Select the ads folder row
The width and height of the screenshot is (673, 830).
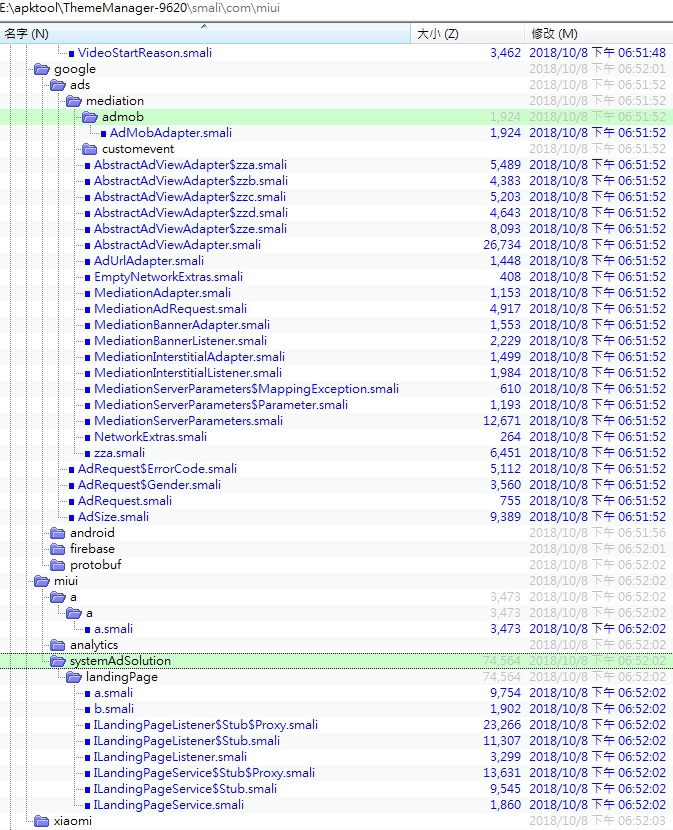point(336,85)
